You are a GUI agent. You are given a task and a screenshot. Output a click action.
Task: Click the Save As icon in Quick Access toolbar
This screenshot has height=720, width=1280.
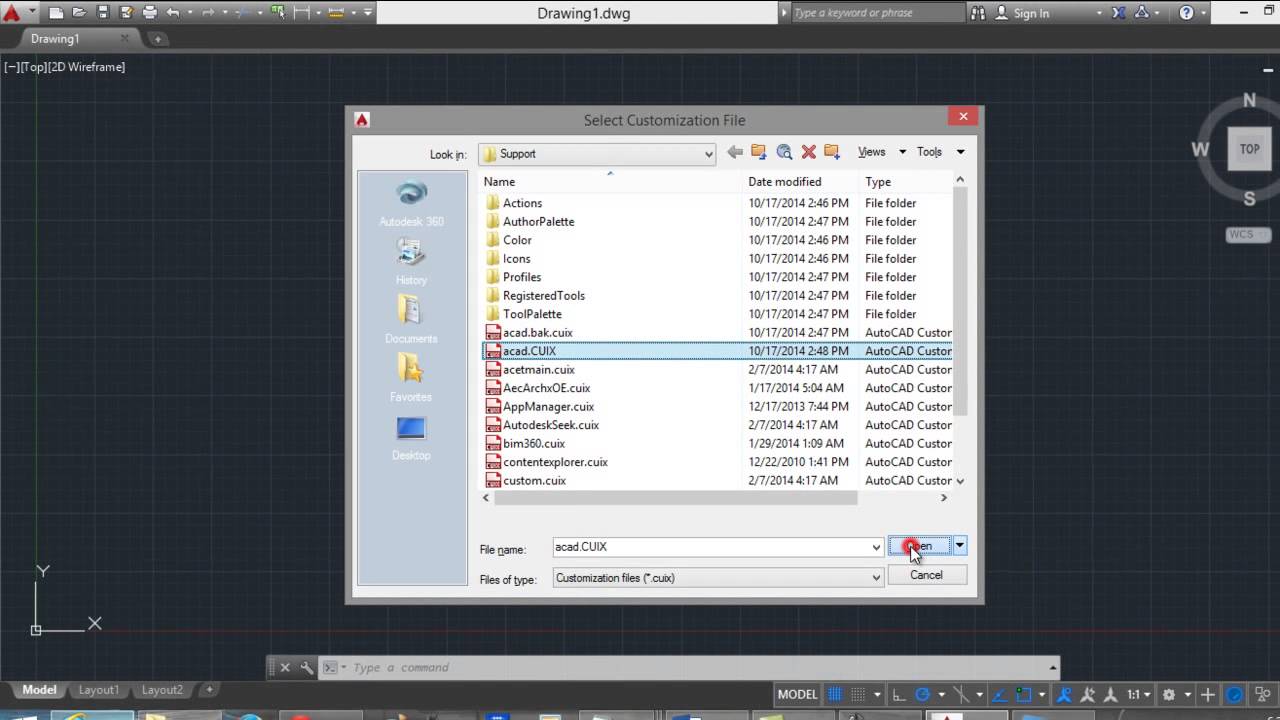(126, 13)
